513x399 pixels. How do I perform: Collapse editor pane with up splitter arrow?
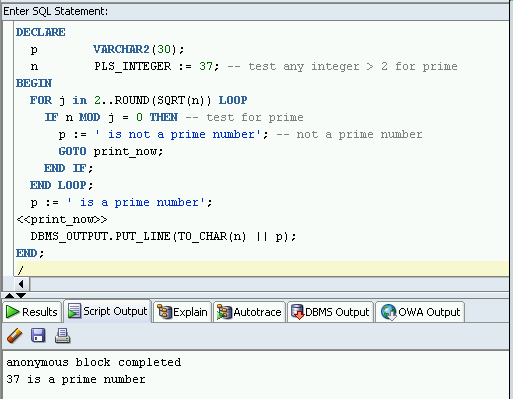tap(9, 295)
